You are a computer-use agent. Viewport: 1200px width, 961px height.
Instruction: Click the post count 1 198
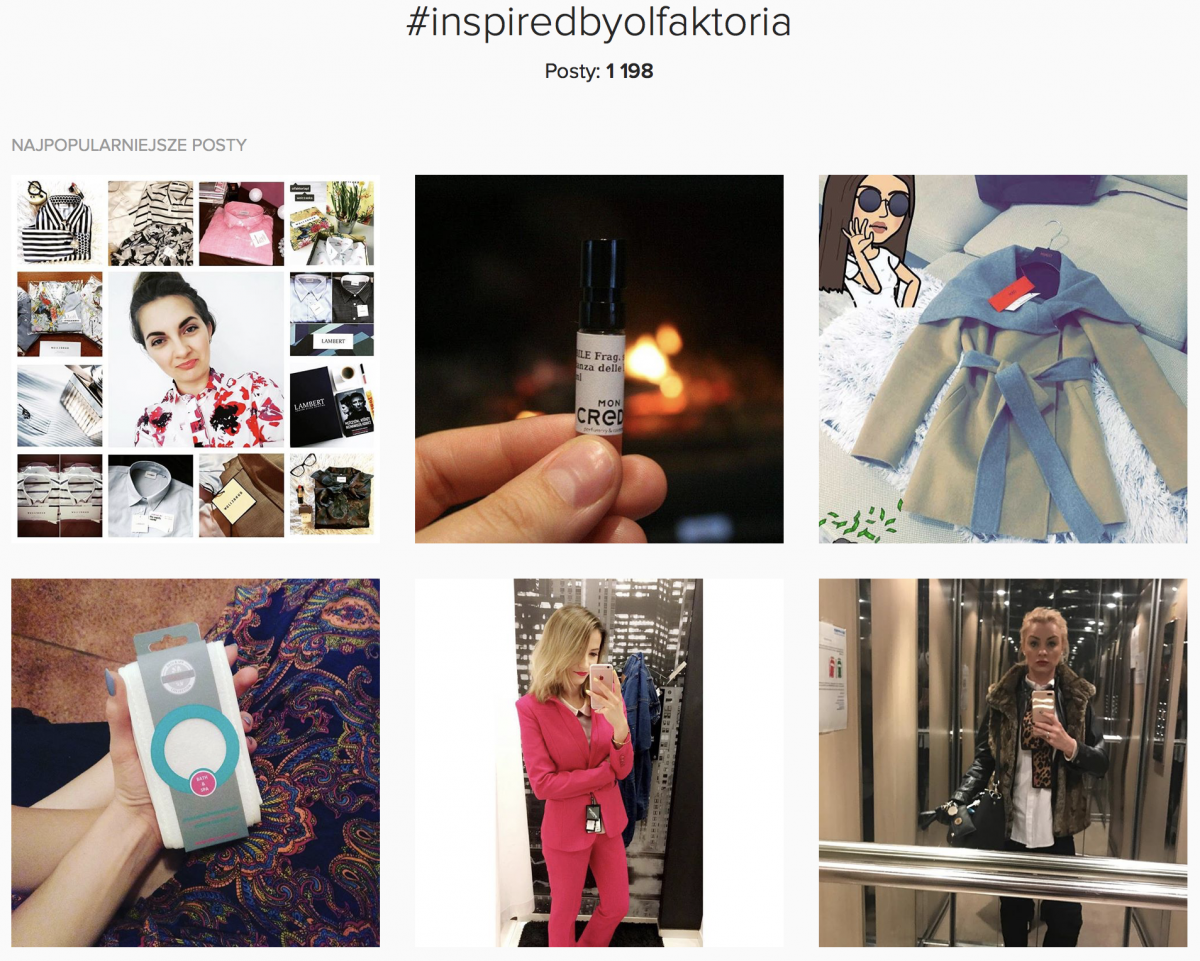tap(630, 71)
